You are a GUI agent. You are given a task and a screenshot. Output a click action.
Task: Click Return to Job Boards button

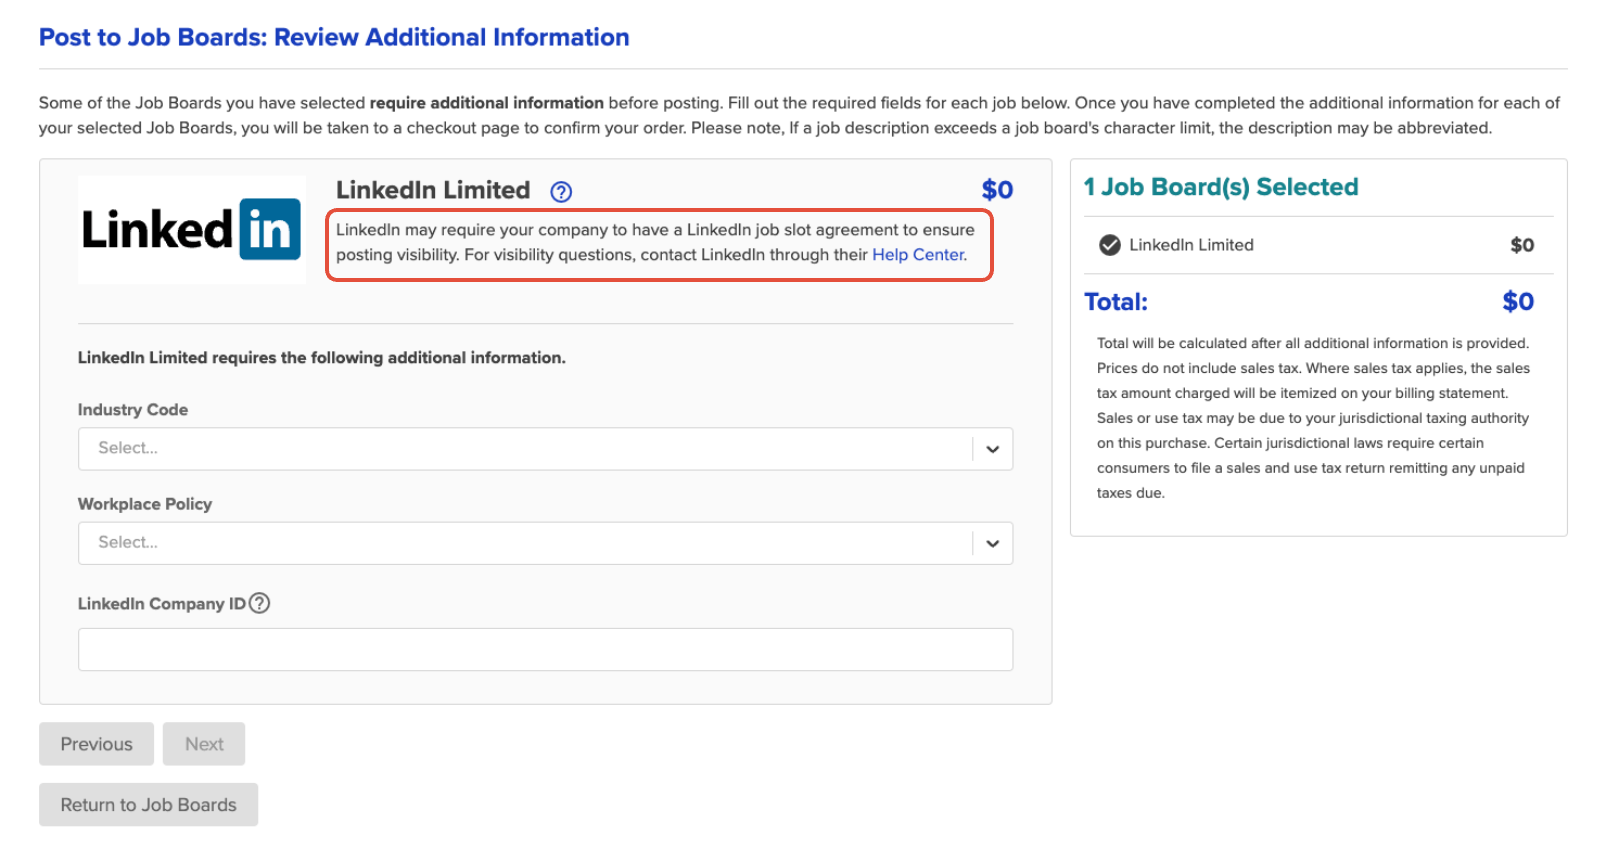(148, 805)
